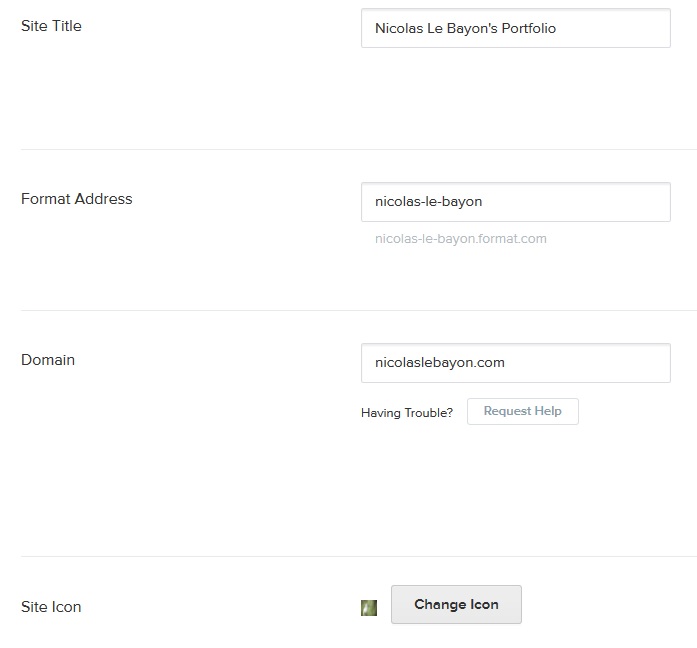Click the small site icon thumbnail
This screenshot has height=648, width=697.
coord(369,607)
